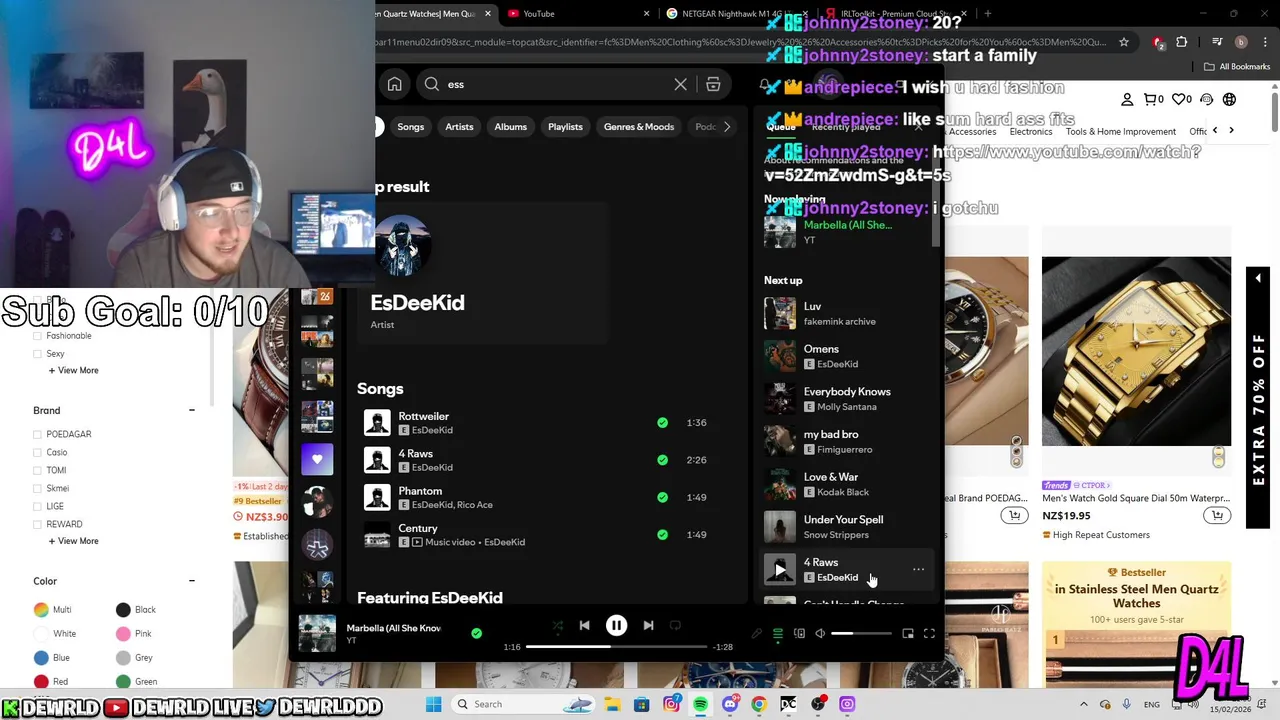Collapse the Brand filter section

192,410
